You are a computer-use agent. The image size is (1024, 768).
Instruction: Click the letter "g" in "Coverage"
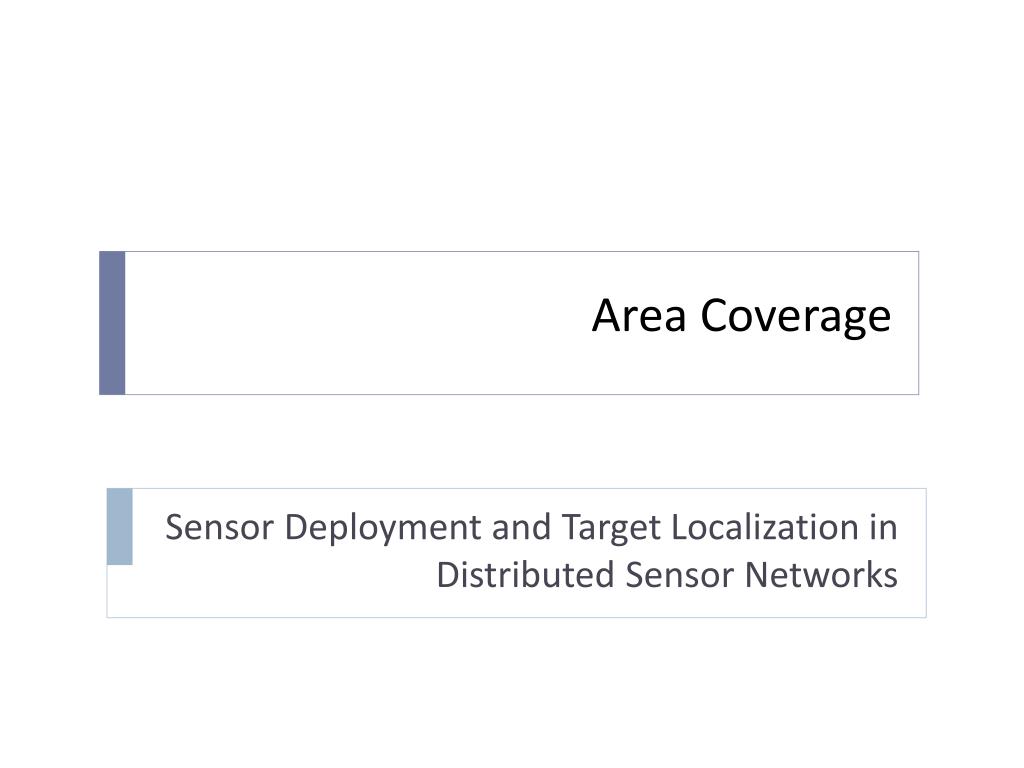coord(850,321)
